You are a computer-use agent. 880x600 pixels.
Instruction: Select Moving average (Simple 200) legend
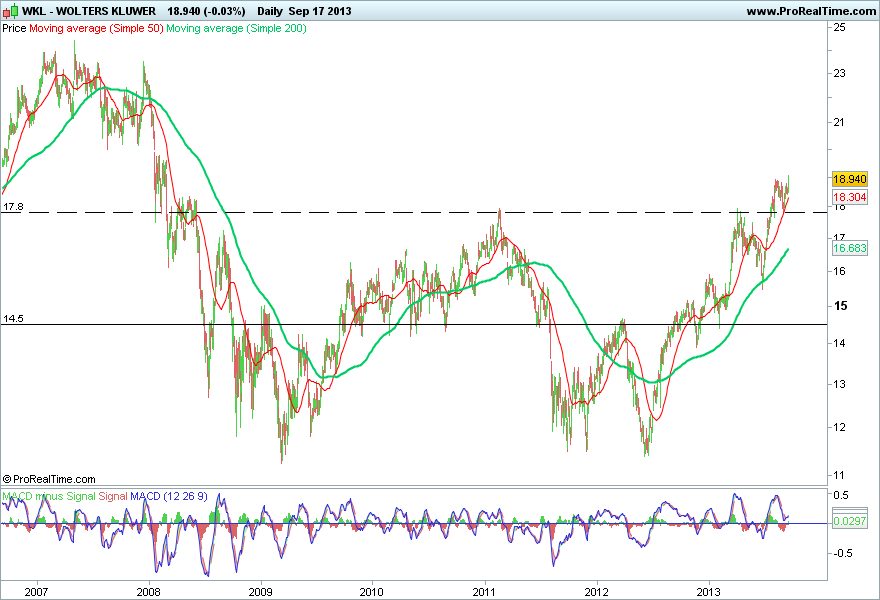236,28
